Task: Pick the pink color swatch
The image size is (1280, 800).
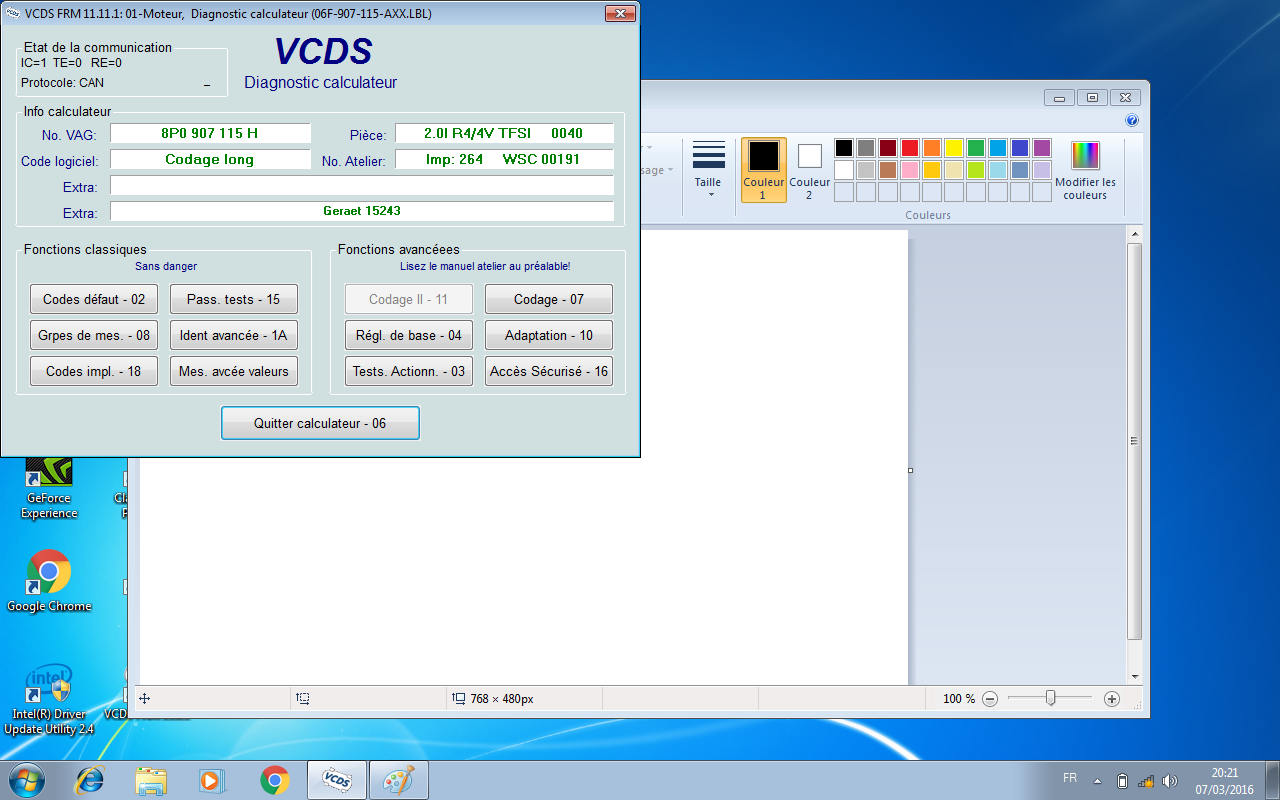Action: pos(910,170)
